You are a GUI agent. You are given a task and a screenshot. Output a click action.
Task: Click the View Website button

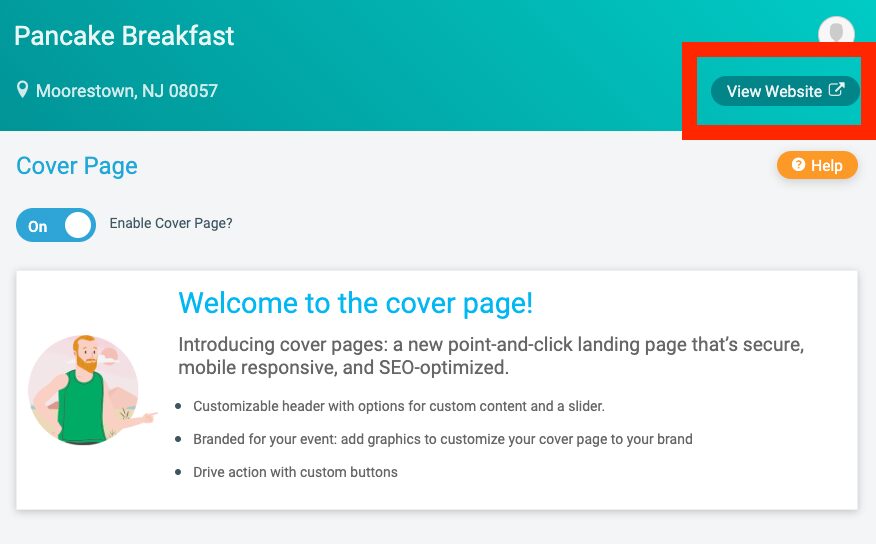[785, 91]
